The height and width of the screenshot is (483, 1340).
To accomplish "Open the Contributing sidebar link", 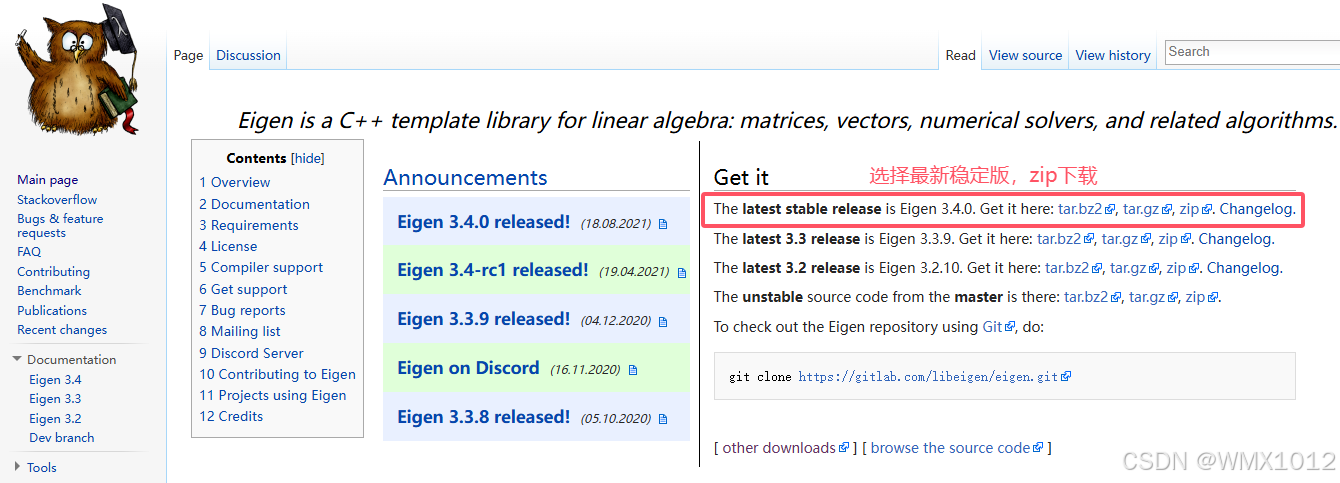I will click(53, 271).
